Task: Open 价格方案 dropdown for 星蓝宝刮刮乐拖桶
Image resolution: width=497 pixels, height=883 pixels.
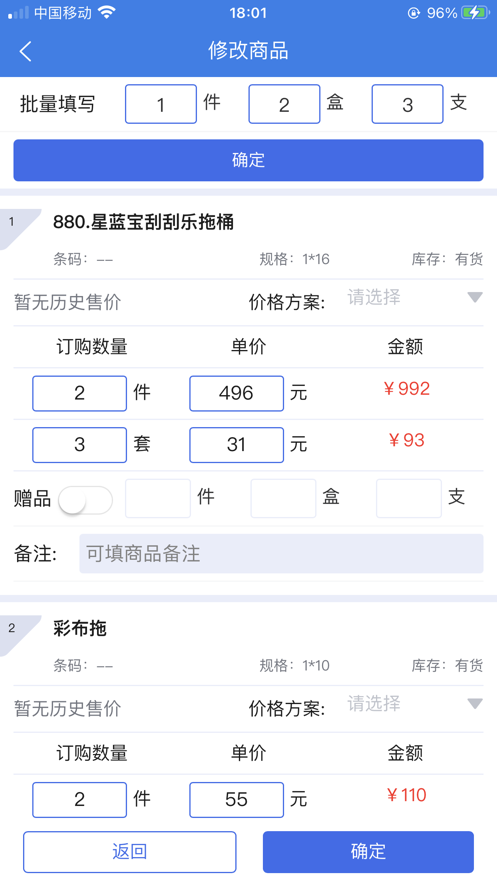Action: click(x=415, y=297)
